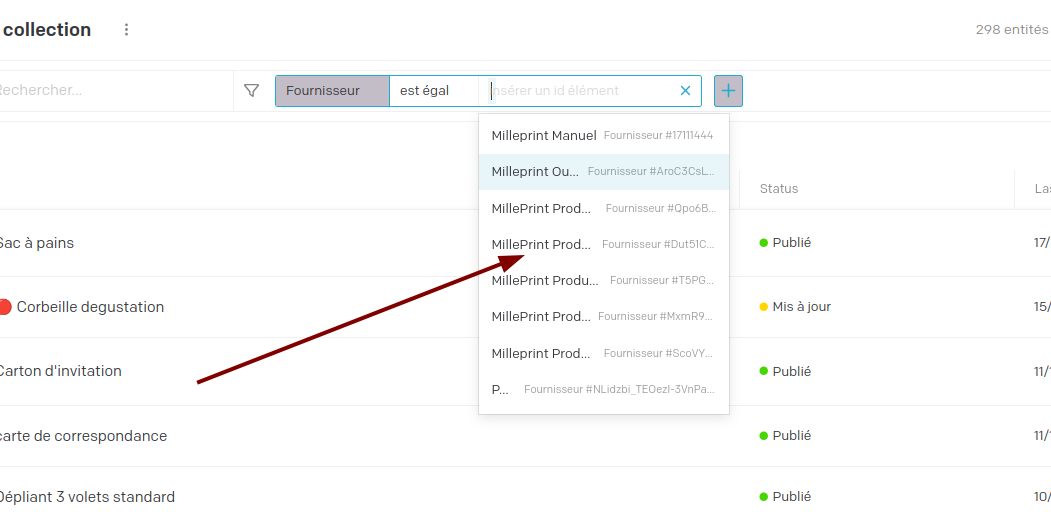Click the yellow Mis à jour status dot
The width and height of the screenshot is (1051, 512).
coord(764,307)
